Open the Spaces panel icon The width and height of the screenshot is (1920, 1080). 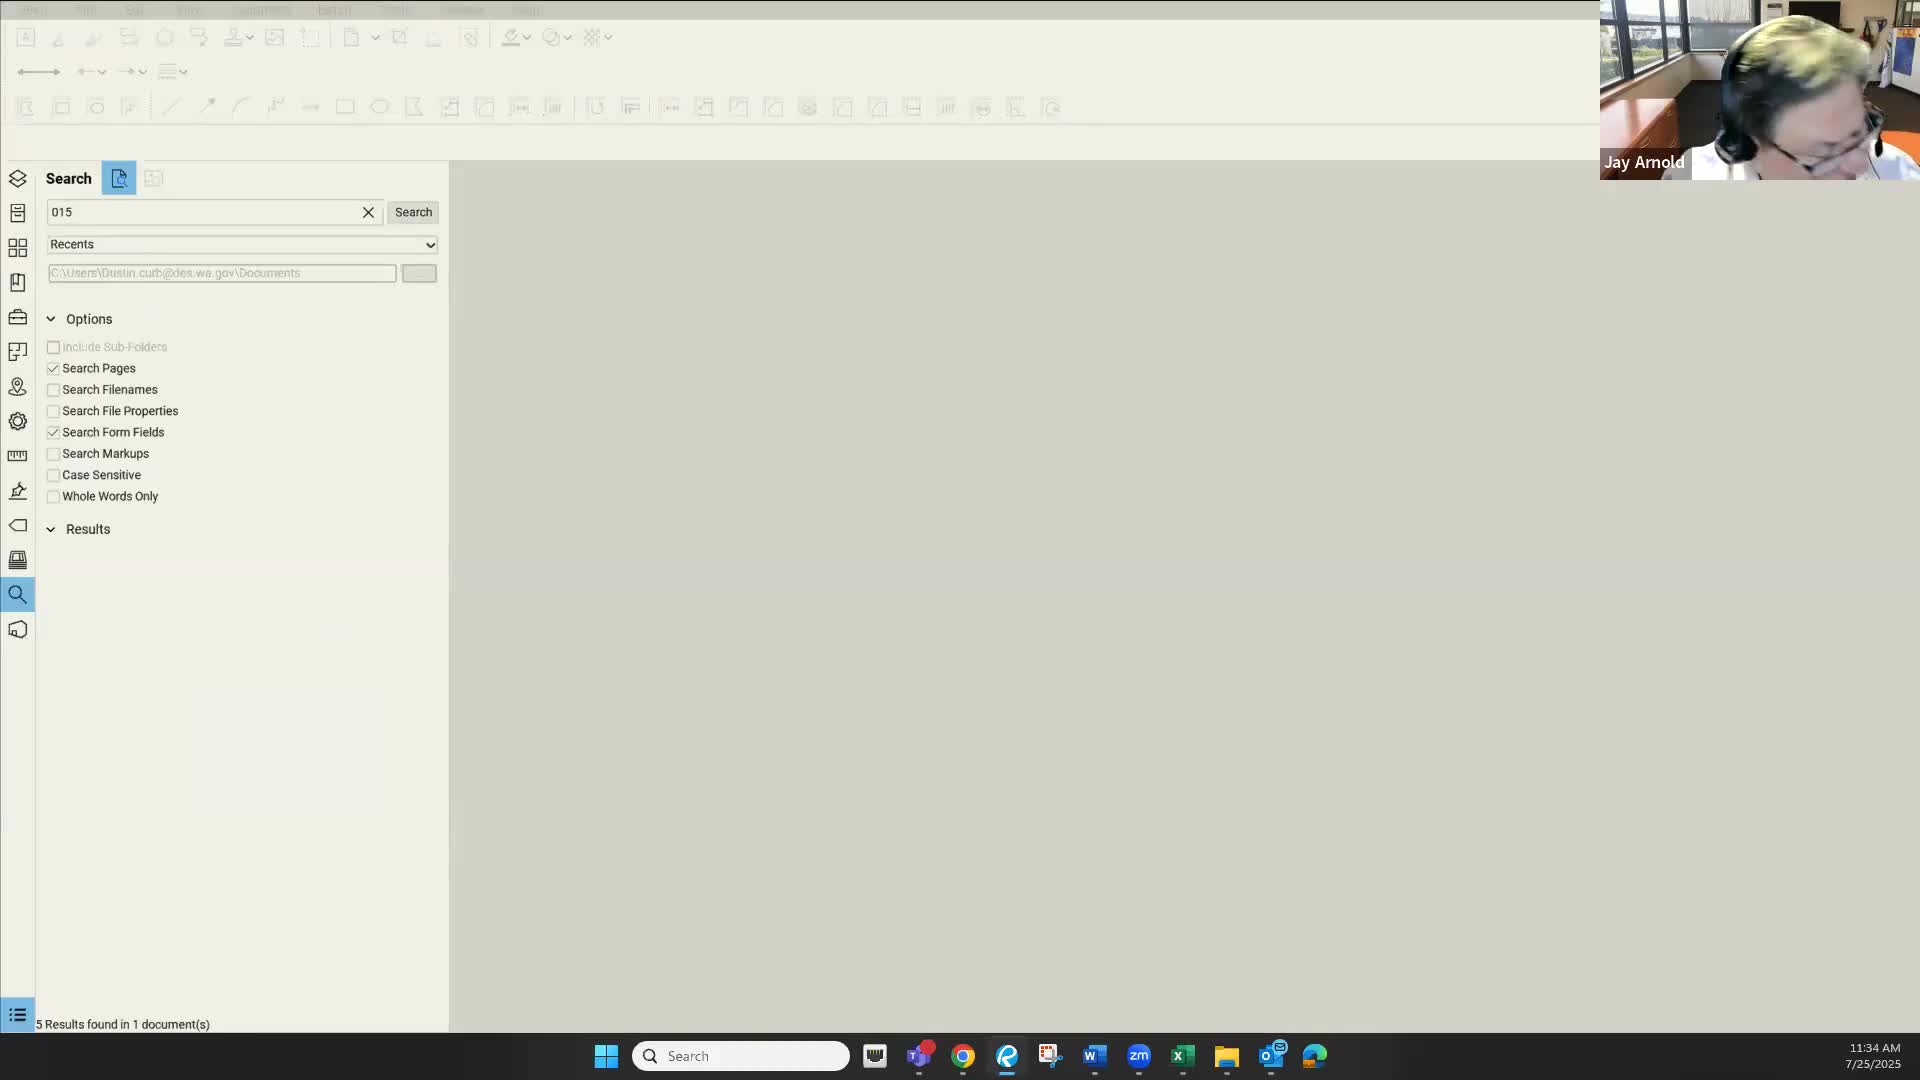click(17, 352)
